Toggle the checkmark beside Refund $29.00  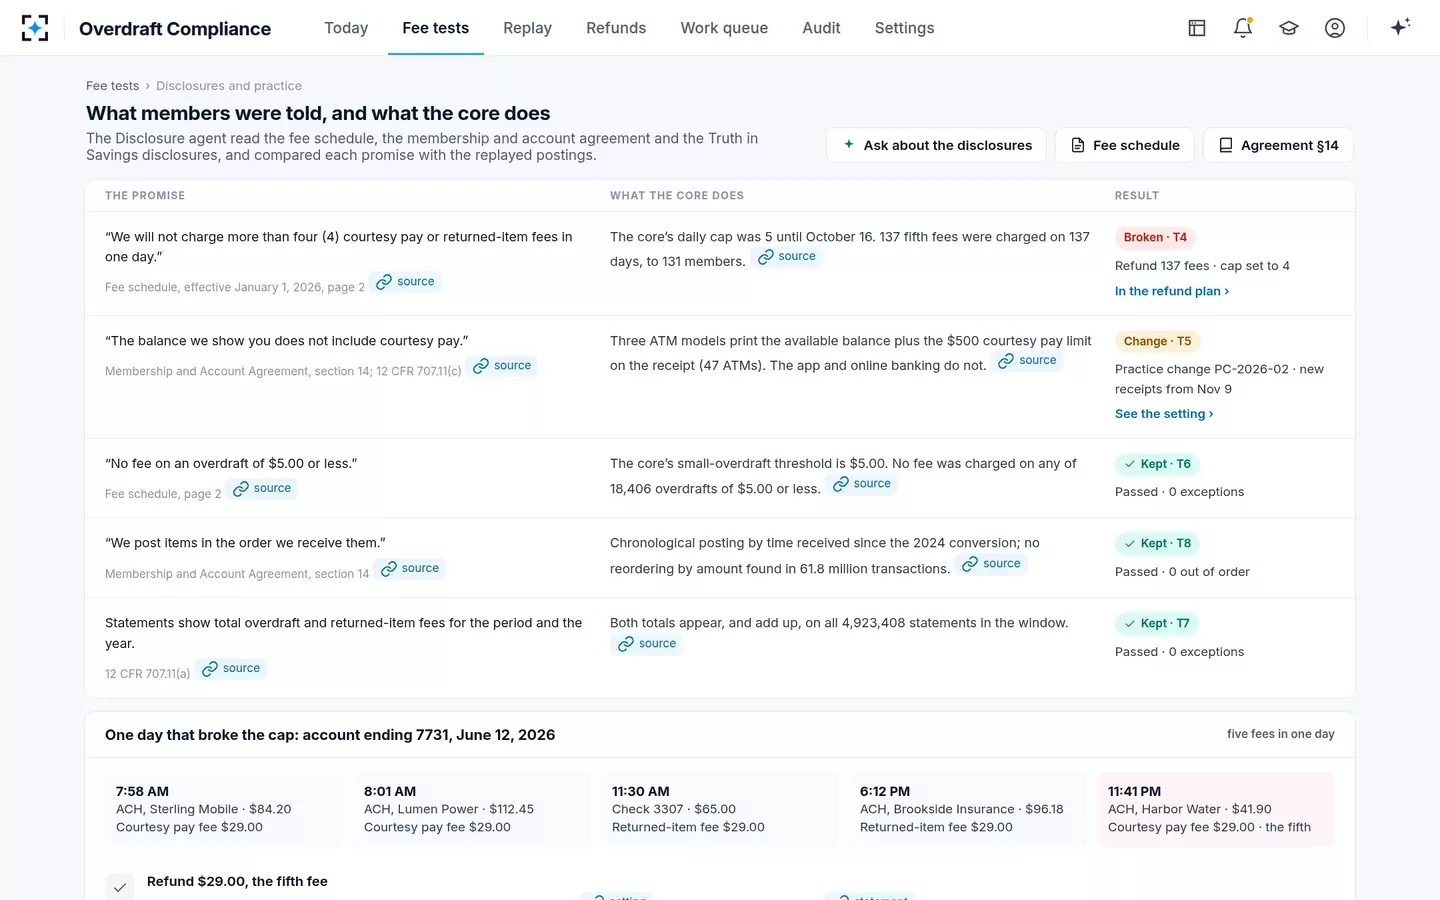(x=120, y=887)
